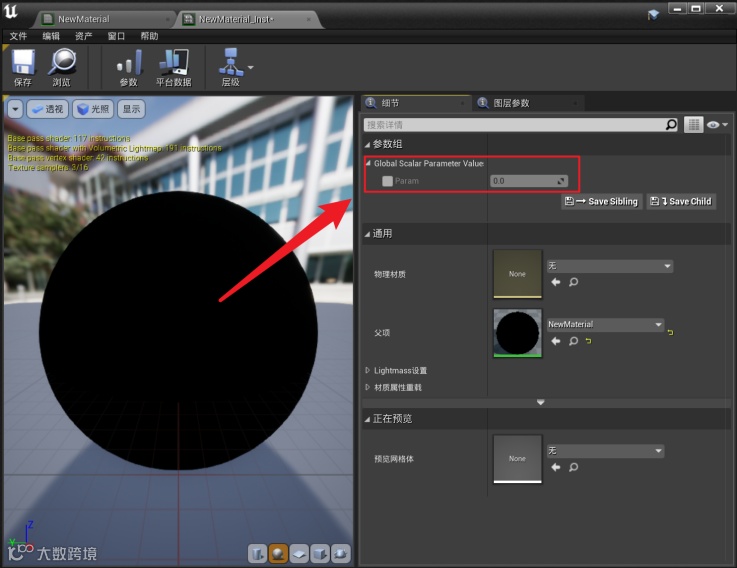Click the tutorial graduation cap icon

tap(653, 15)
